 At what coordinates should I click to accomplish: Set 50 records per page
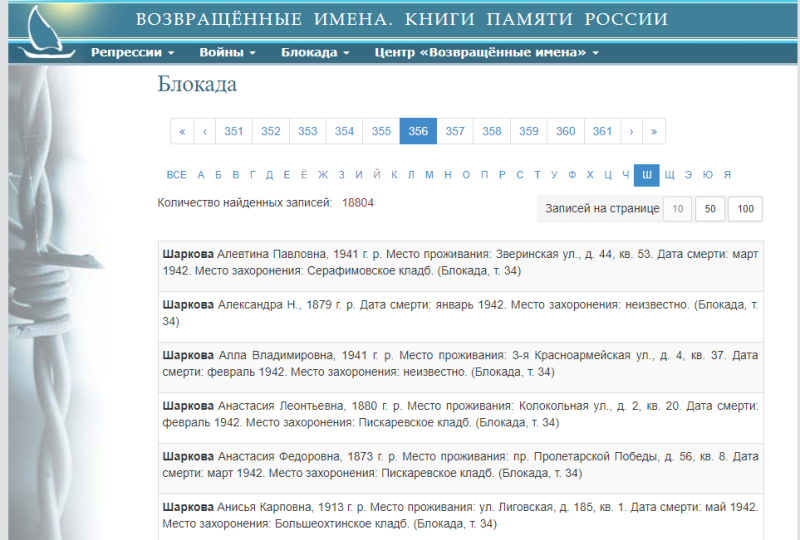(x=710, y=209)
